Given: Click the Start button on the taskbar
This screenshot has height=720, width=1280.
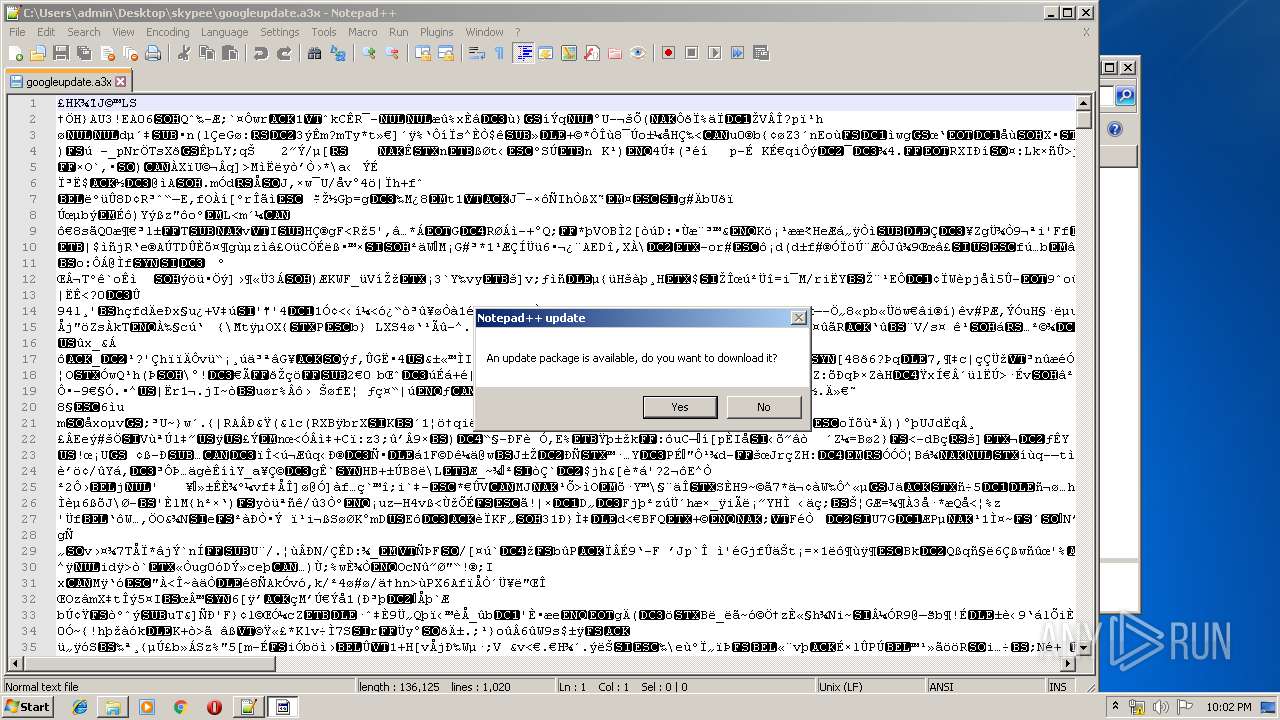Looking at the screenshot, I should [27, 707].
